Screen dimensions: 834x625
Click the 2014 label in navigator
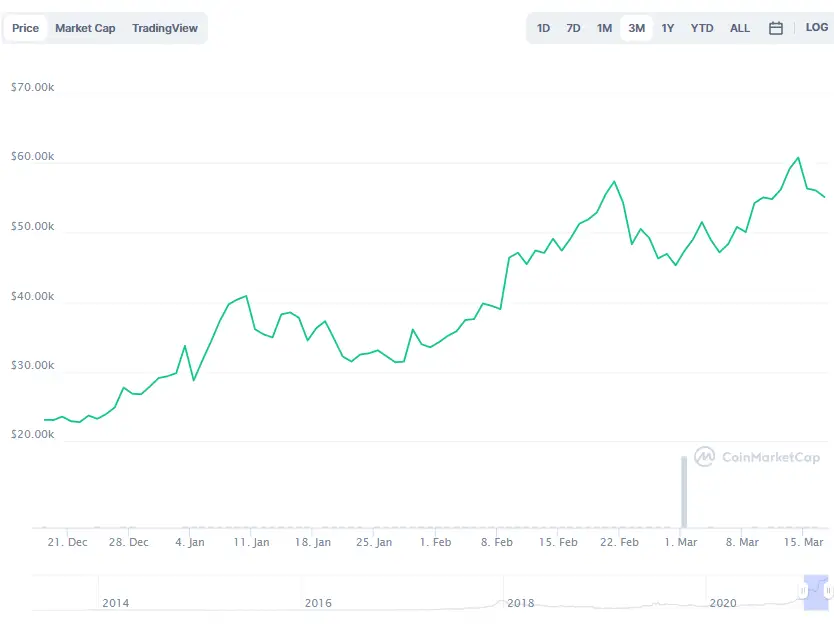coord(115,603)
